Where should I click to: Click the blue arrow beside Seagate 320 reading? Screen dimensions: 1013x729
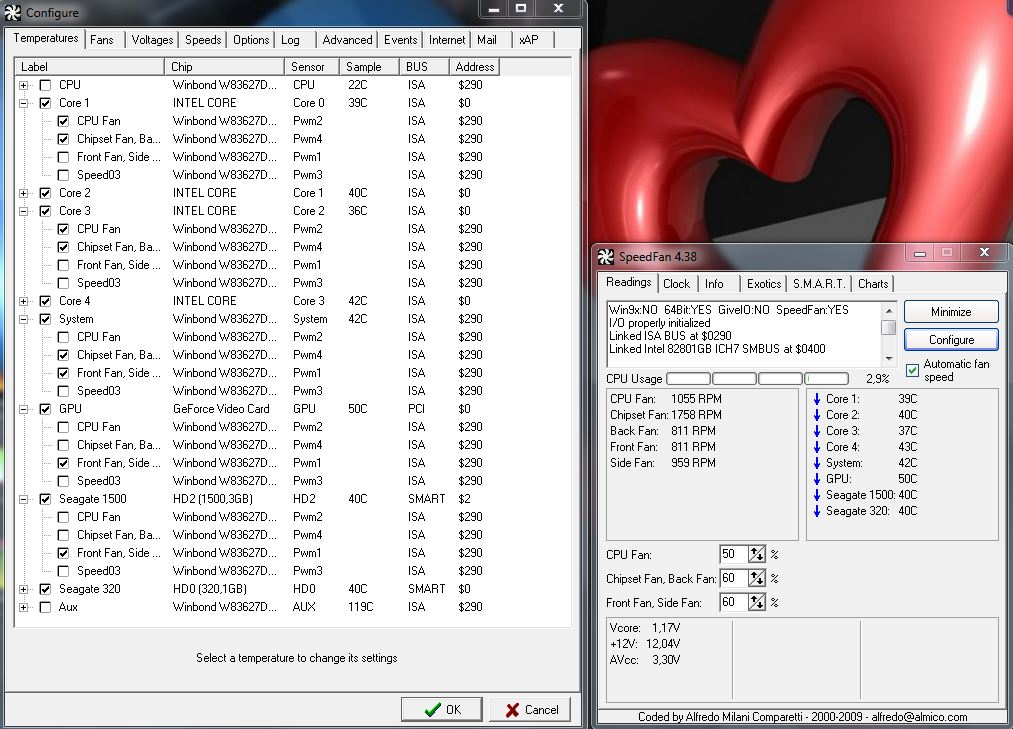tap(816, 511)
